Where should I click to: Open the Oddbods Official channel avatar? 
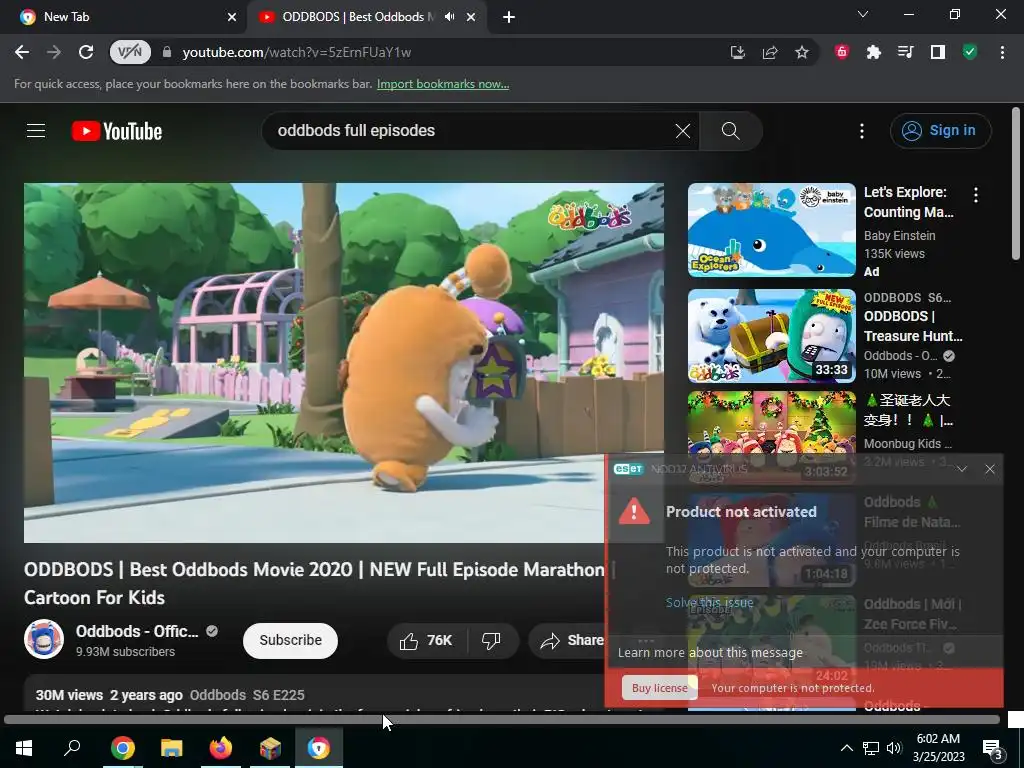[44, 639]
